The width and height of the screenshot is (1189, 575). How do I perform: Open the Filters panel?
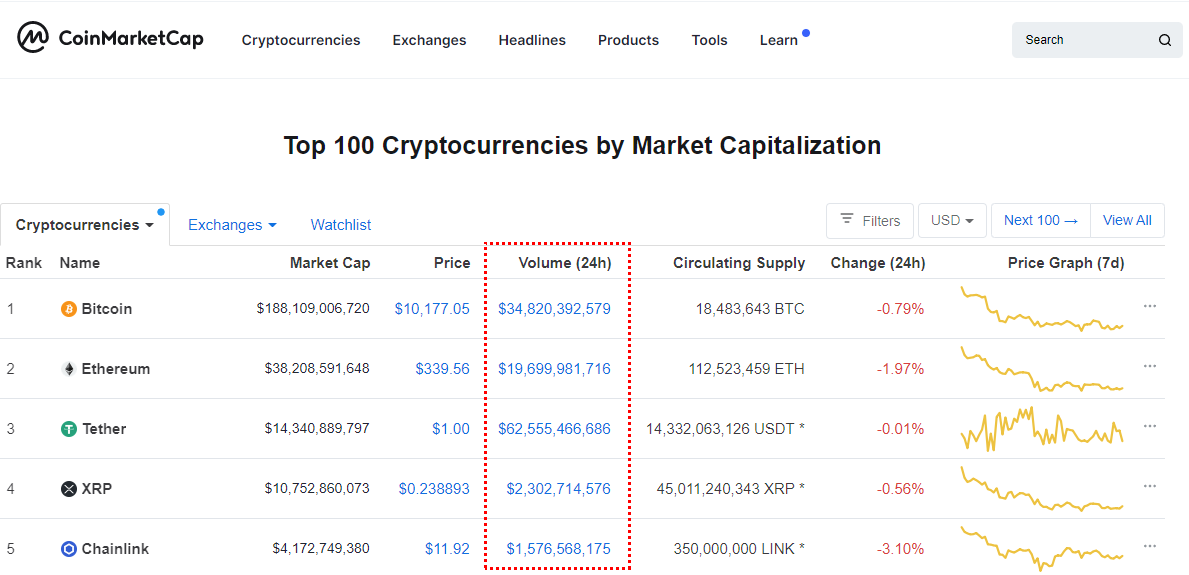click(x=870, y=221)
